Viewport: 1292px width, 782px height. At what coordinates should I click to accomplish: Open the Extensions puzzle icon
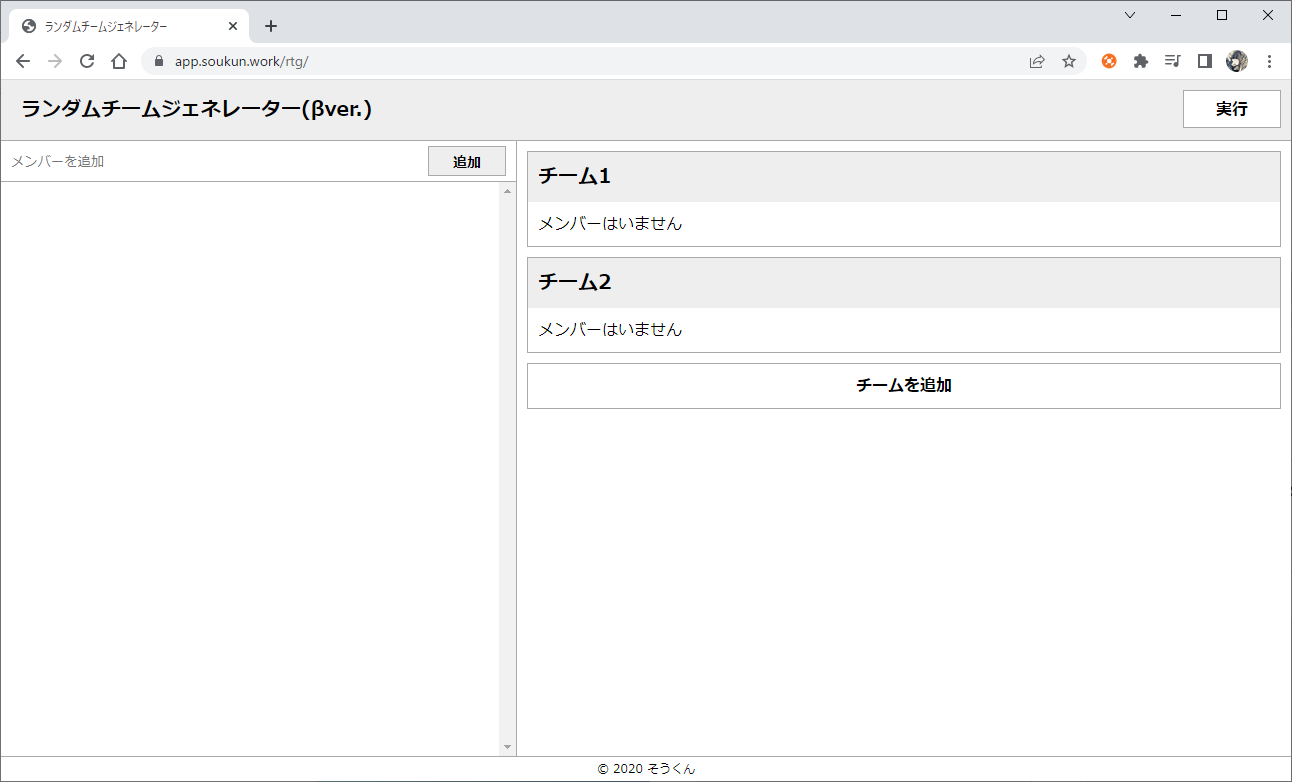click(x=1141, y=61)
